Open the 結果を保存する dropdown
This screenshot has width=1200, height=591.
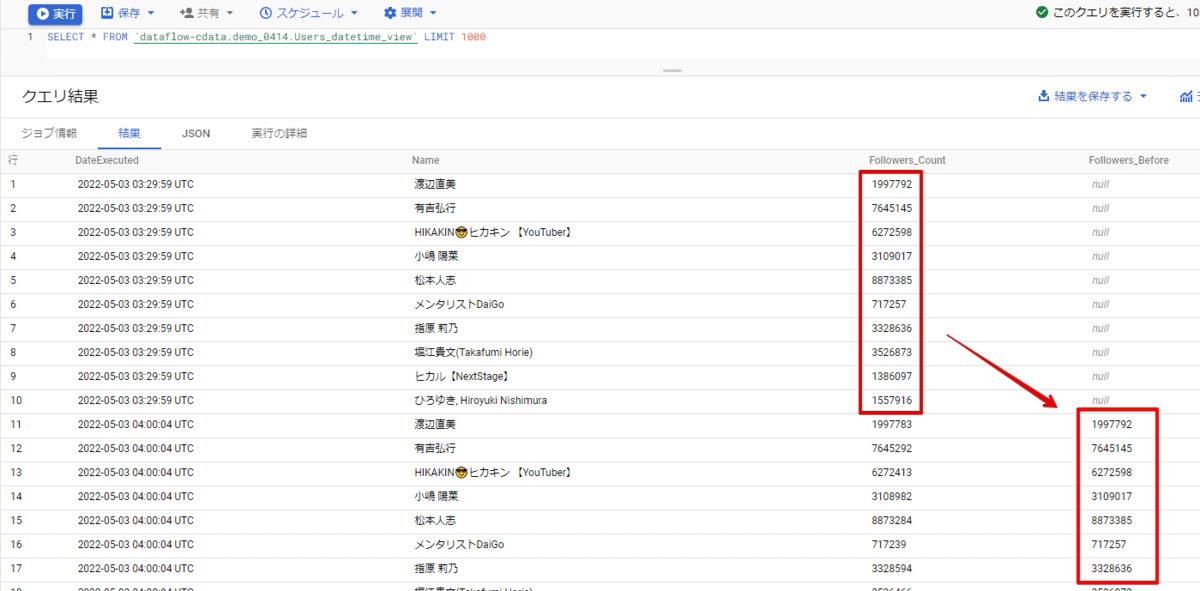[1093, 96]
